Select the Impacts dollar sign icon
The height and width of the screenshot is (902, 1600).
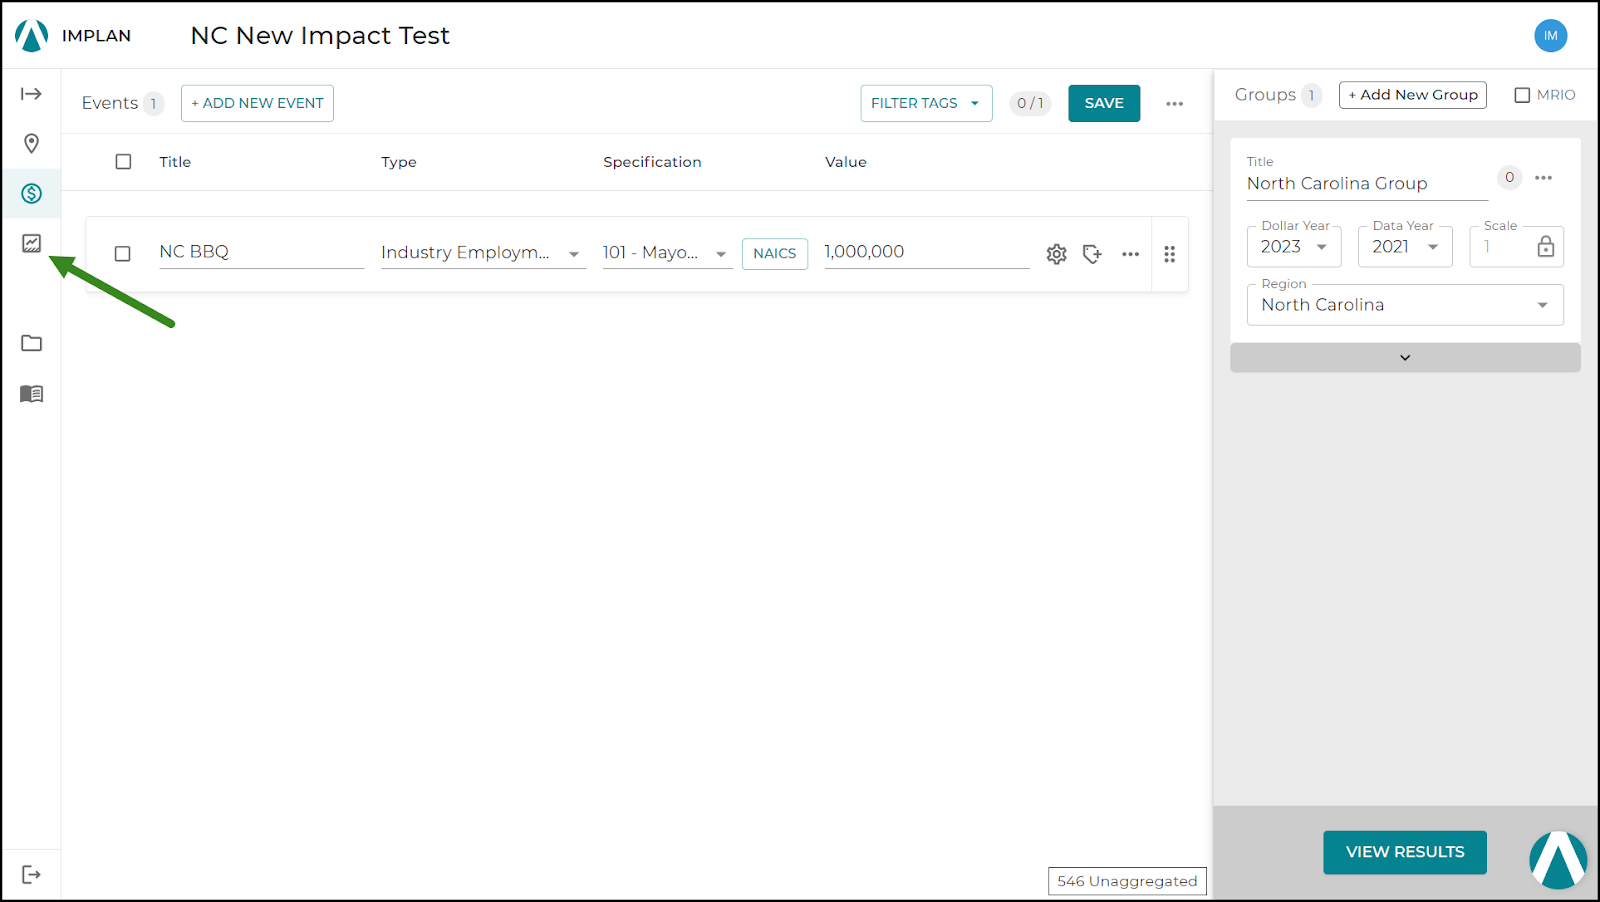31,194
